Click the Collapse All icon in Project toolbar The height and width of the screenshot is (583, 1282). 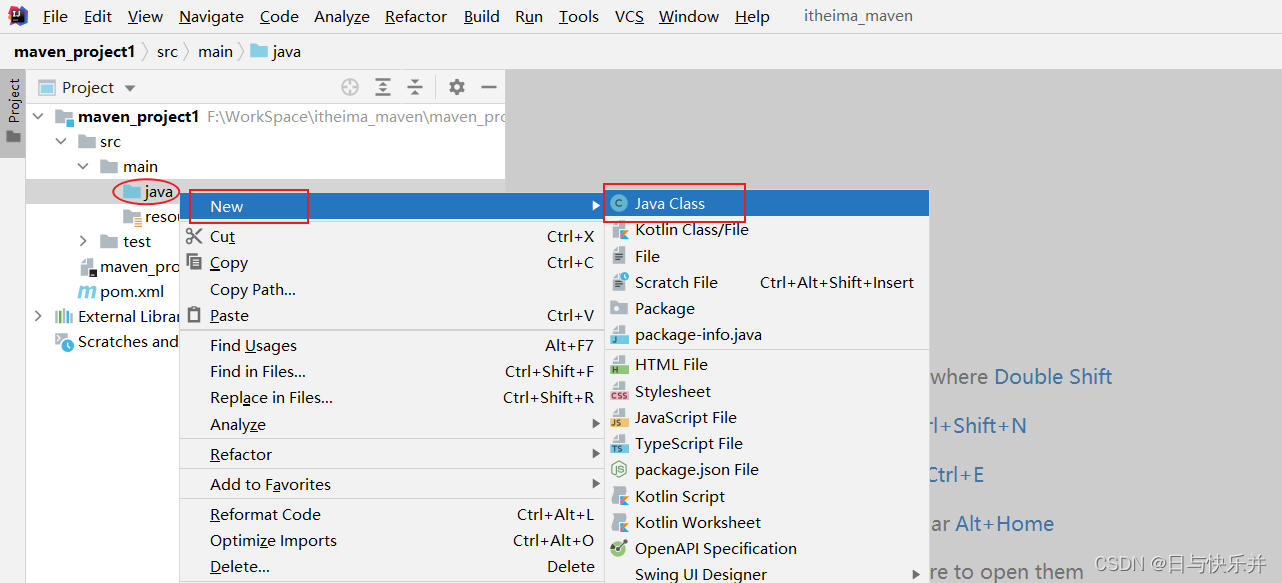pyautogui.click(x=415, y=87)
